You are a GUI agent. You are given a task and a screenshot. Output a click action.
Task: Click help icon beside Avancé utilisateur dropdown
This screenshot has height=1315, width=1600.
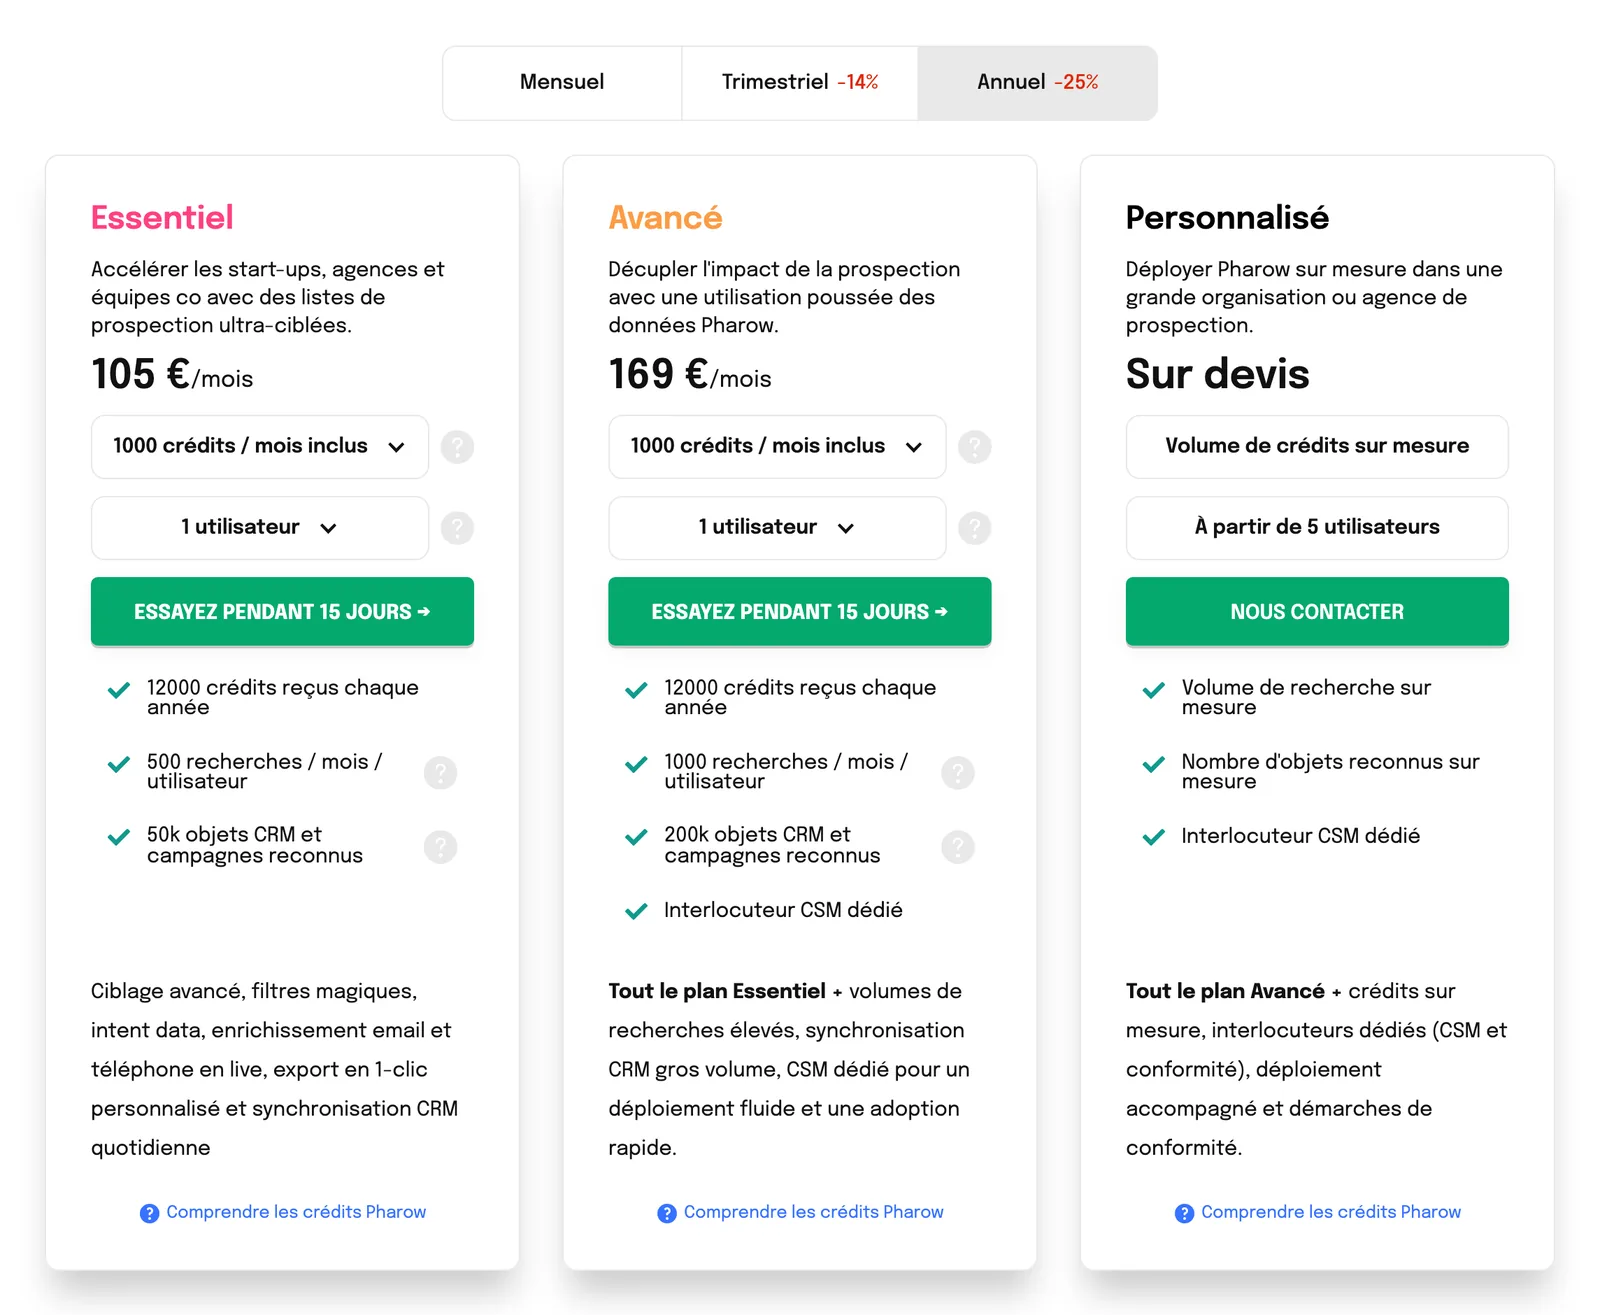tap(975, 528)
